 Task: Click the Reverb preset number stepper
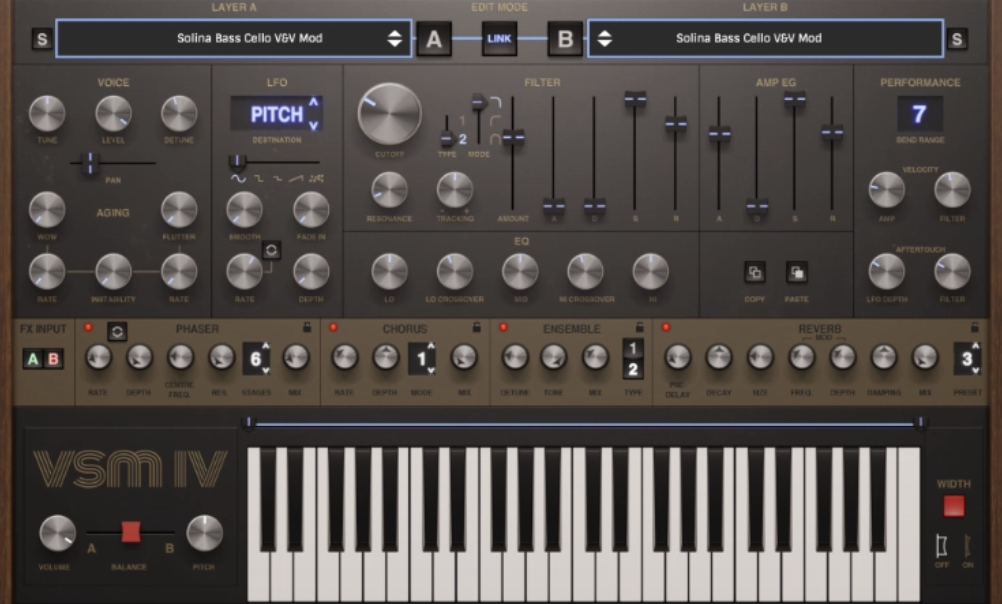pos(968,359)
